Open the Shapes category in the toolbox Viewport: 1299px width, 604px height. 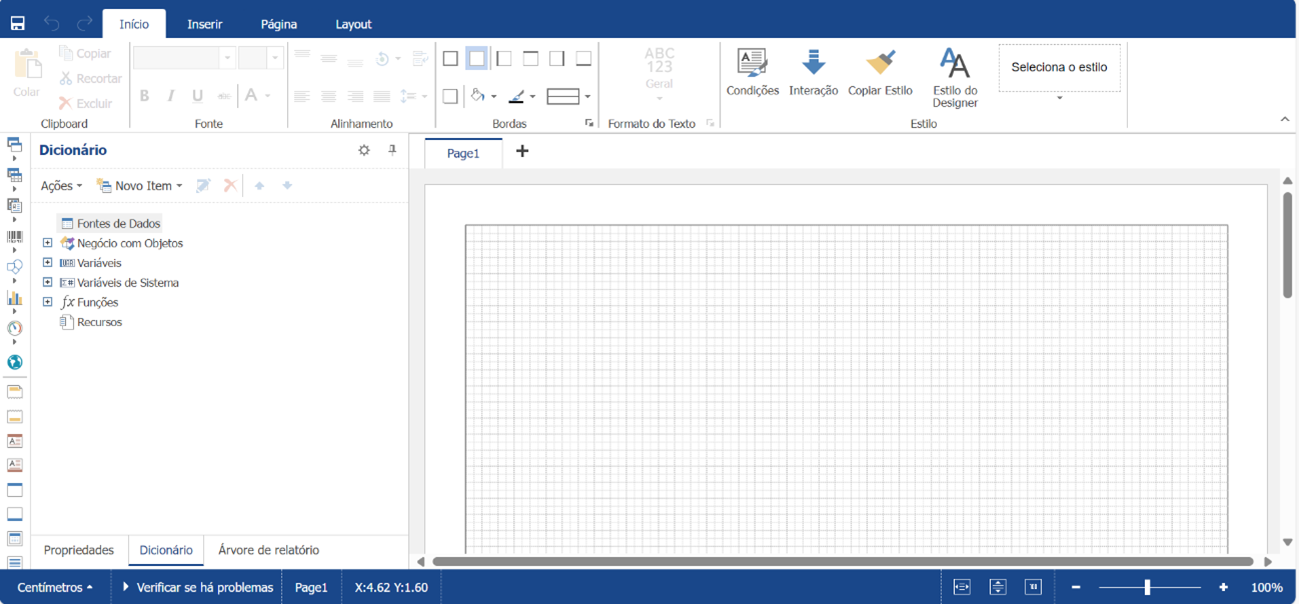point(15,267)
